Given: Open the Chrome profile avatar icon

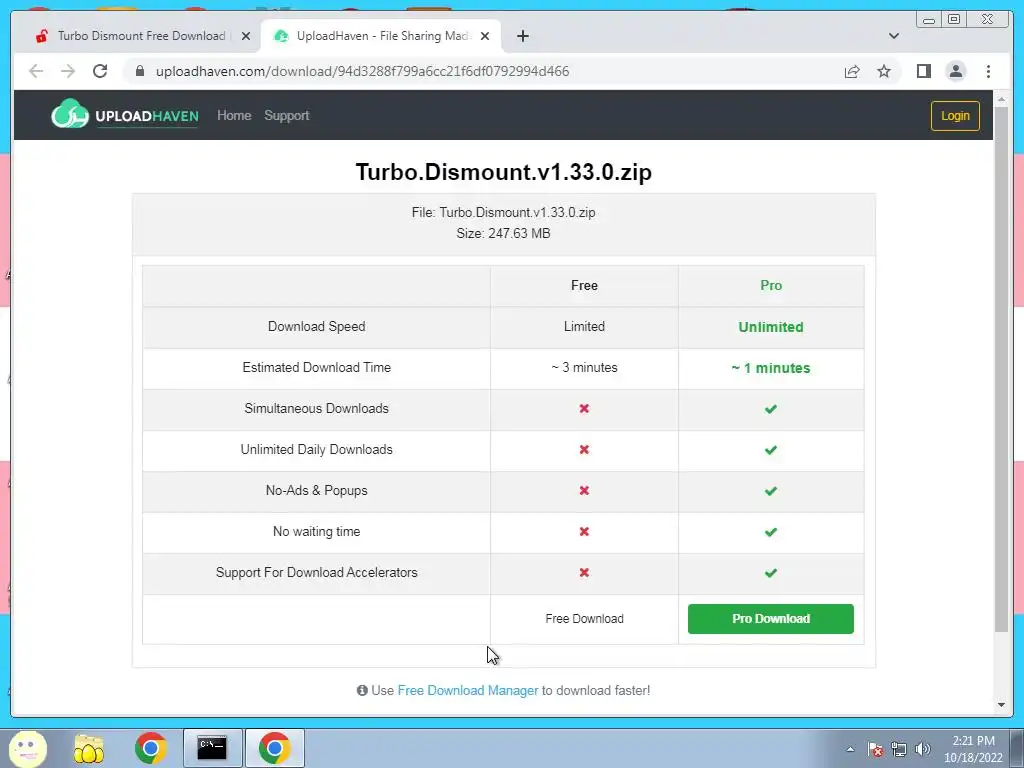Looking at the screenshot, I should [955, 71].
